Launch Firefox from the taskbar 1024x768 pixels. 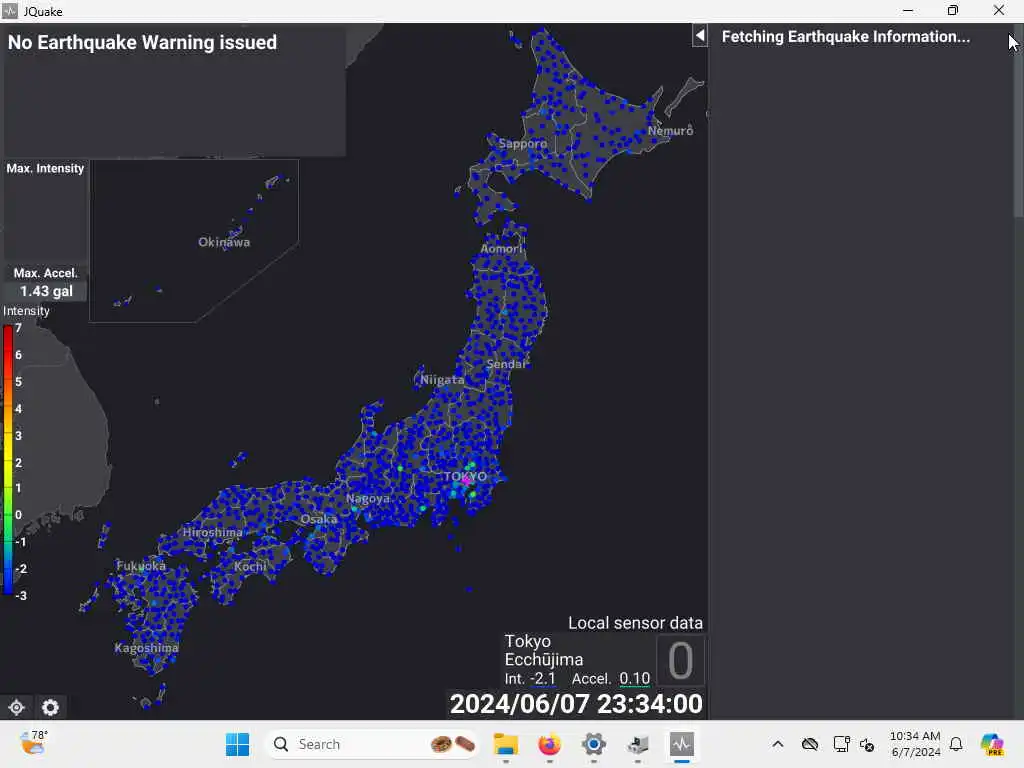pyautogui.click(x=549, y=744)
